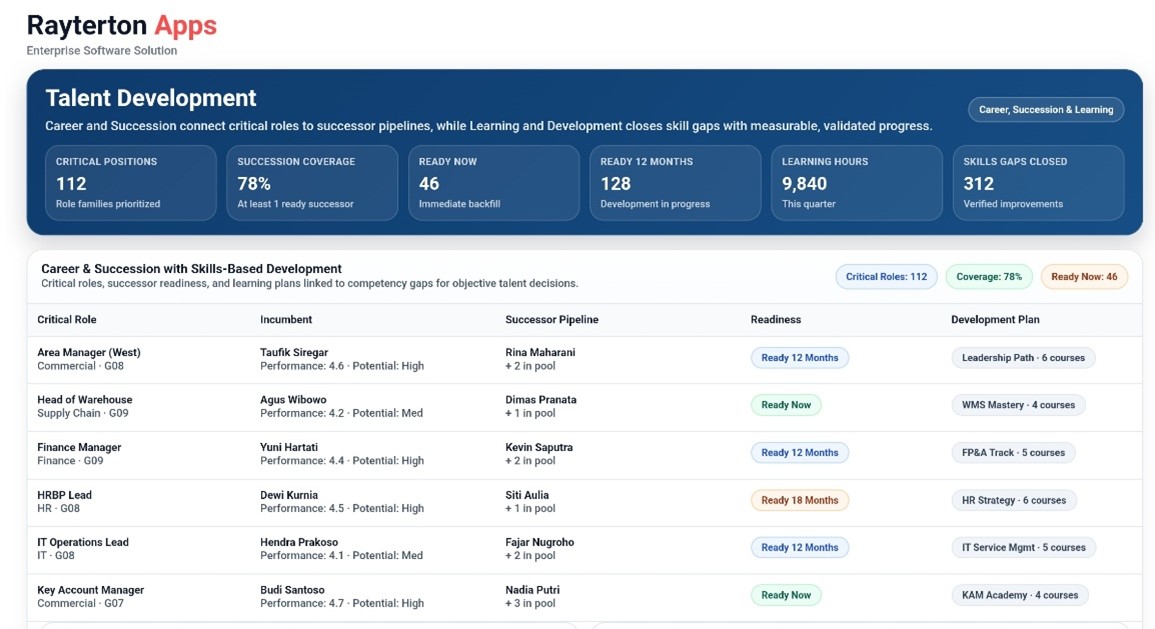Open the Ready 12 Months card
1155x629 pixels.
pyautogui.click(x=675, y=183)
